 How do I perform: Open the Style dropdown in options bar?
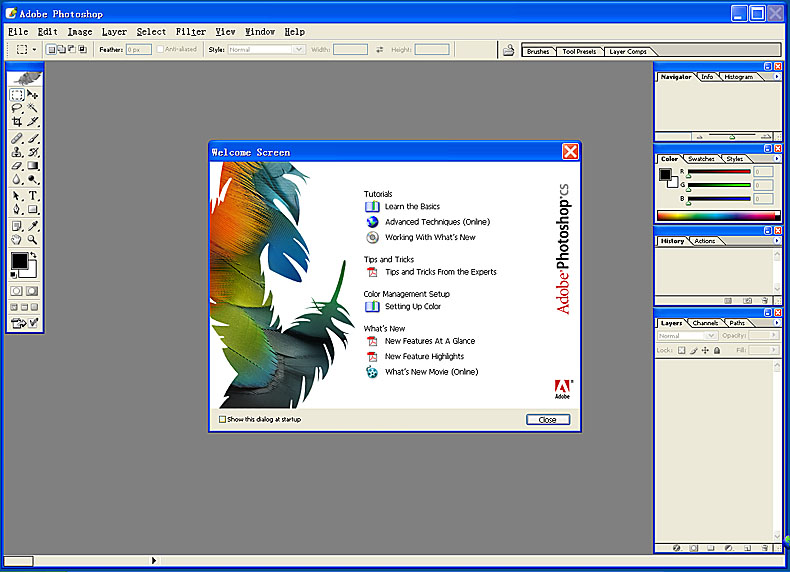point(266,49)
